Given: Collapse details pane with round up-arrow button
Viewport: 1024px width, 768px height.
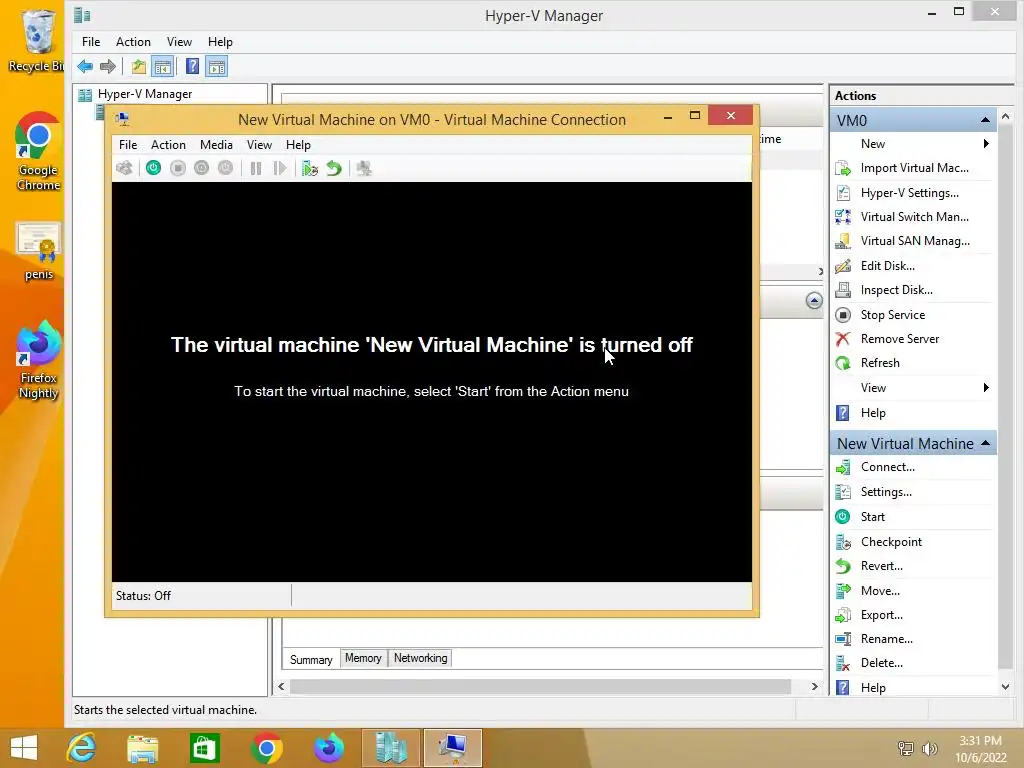Looking at the screenshot, I should pyautogui.click(x=814, y=300).
